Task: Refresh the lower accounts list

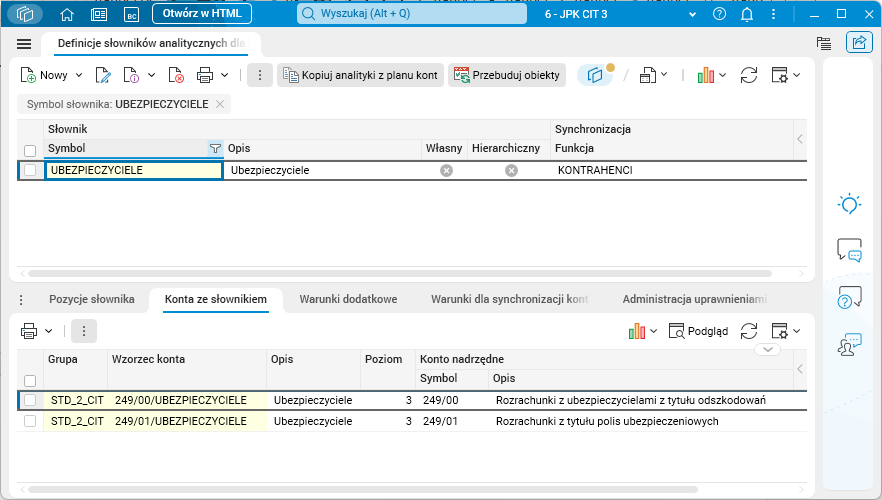Action: (x=749, y=331)
